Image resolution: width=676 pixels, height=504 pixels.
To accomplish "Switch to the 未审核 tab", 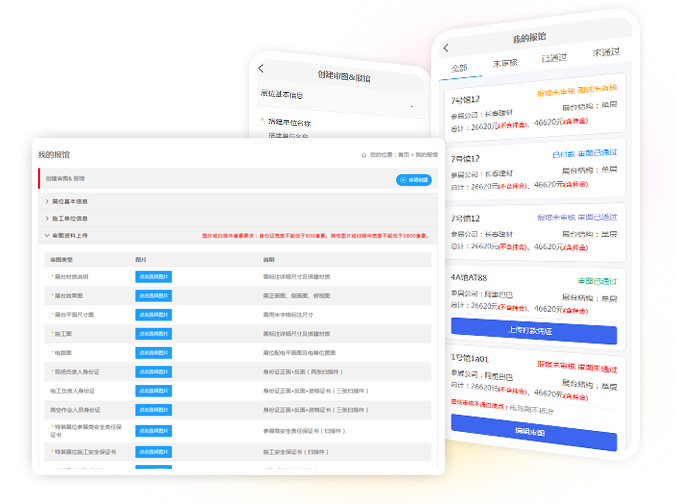I will [x=506, y=63].
